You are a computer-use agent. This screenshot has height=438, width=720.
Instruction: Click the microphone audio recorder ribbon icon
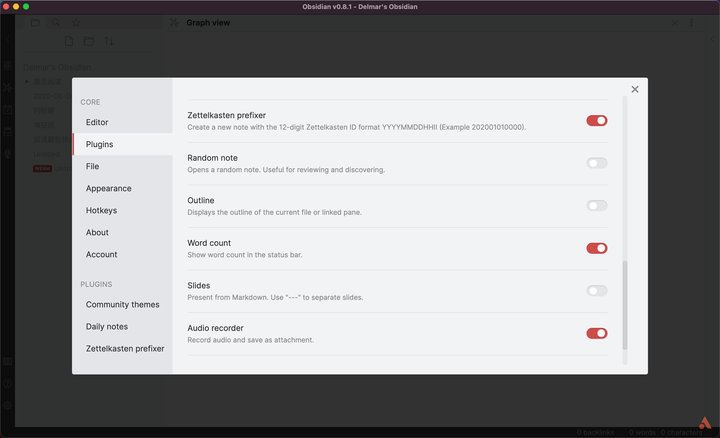7,154
